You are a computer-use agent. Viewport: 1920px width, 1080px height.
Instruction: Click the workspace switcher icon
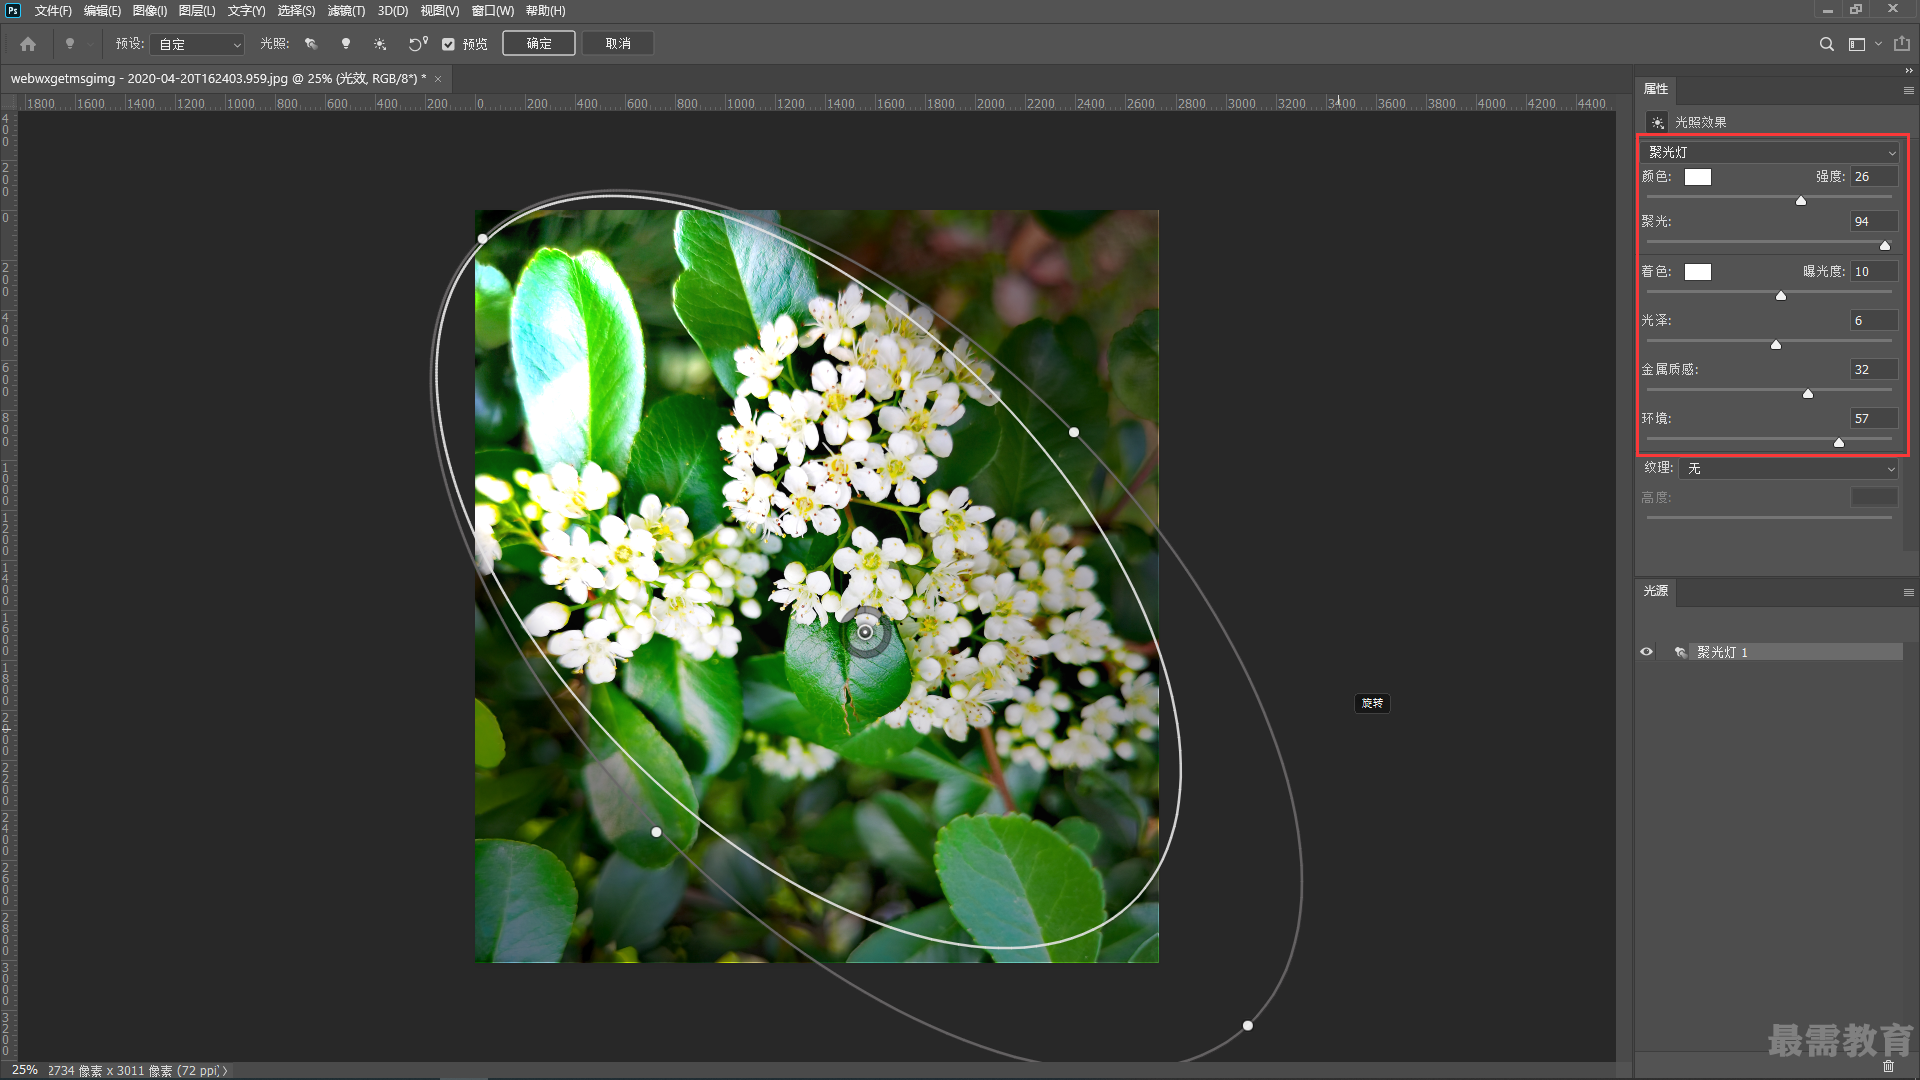click(1857, 44)
